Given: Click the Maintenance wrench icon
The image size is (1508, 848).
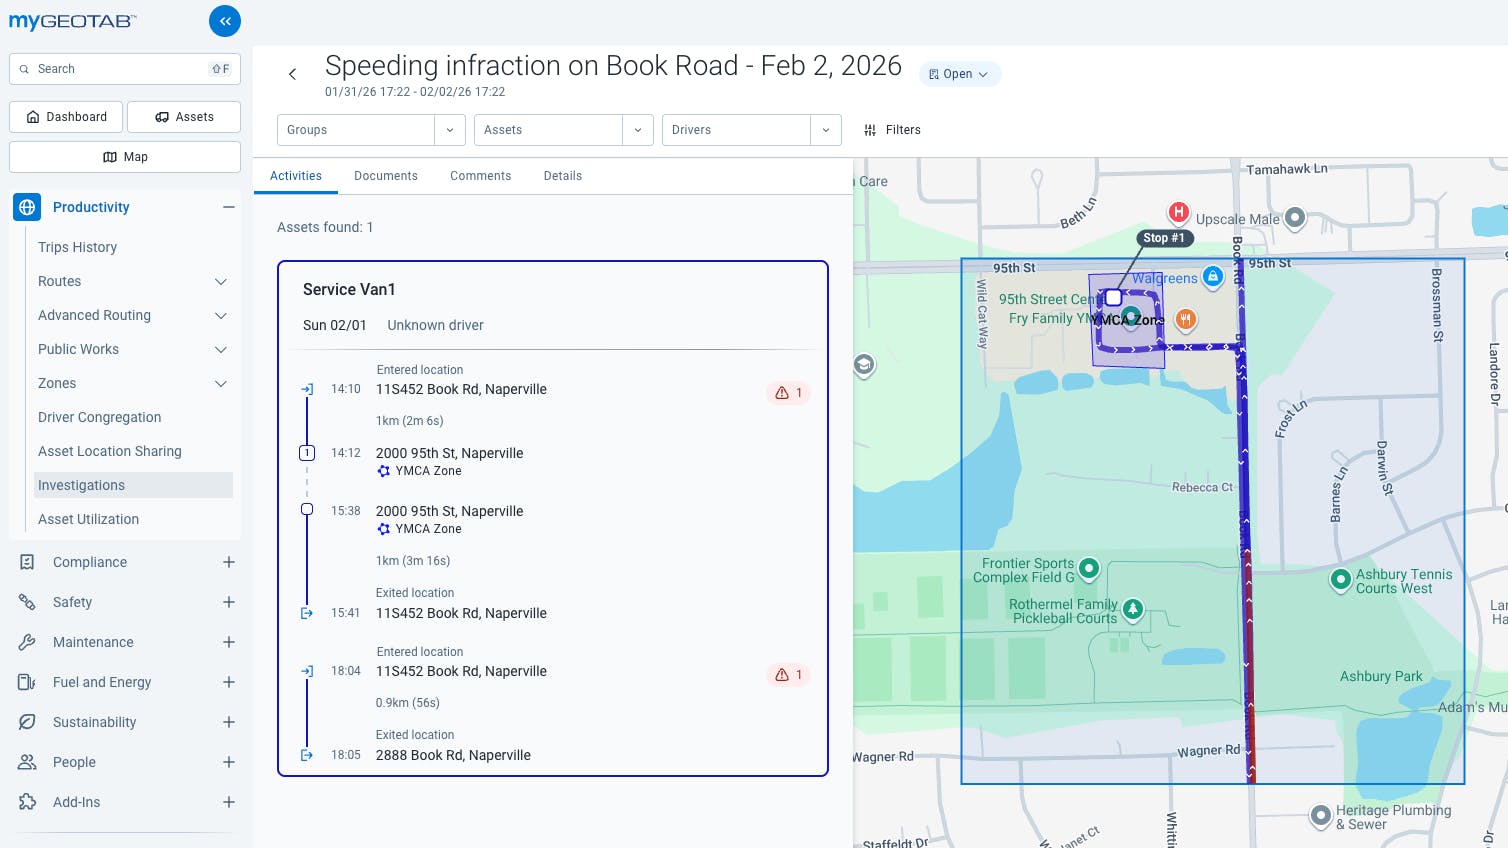Looking at the screenshot, I should tap(27, 642).
